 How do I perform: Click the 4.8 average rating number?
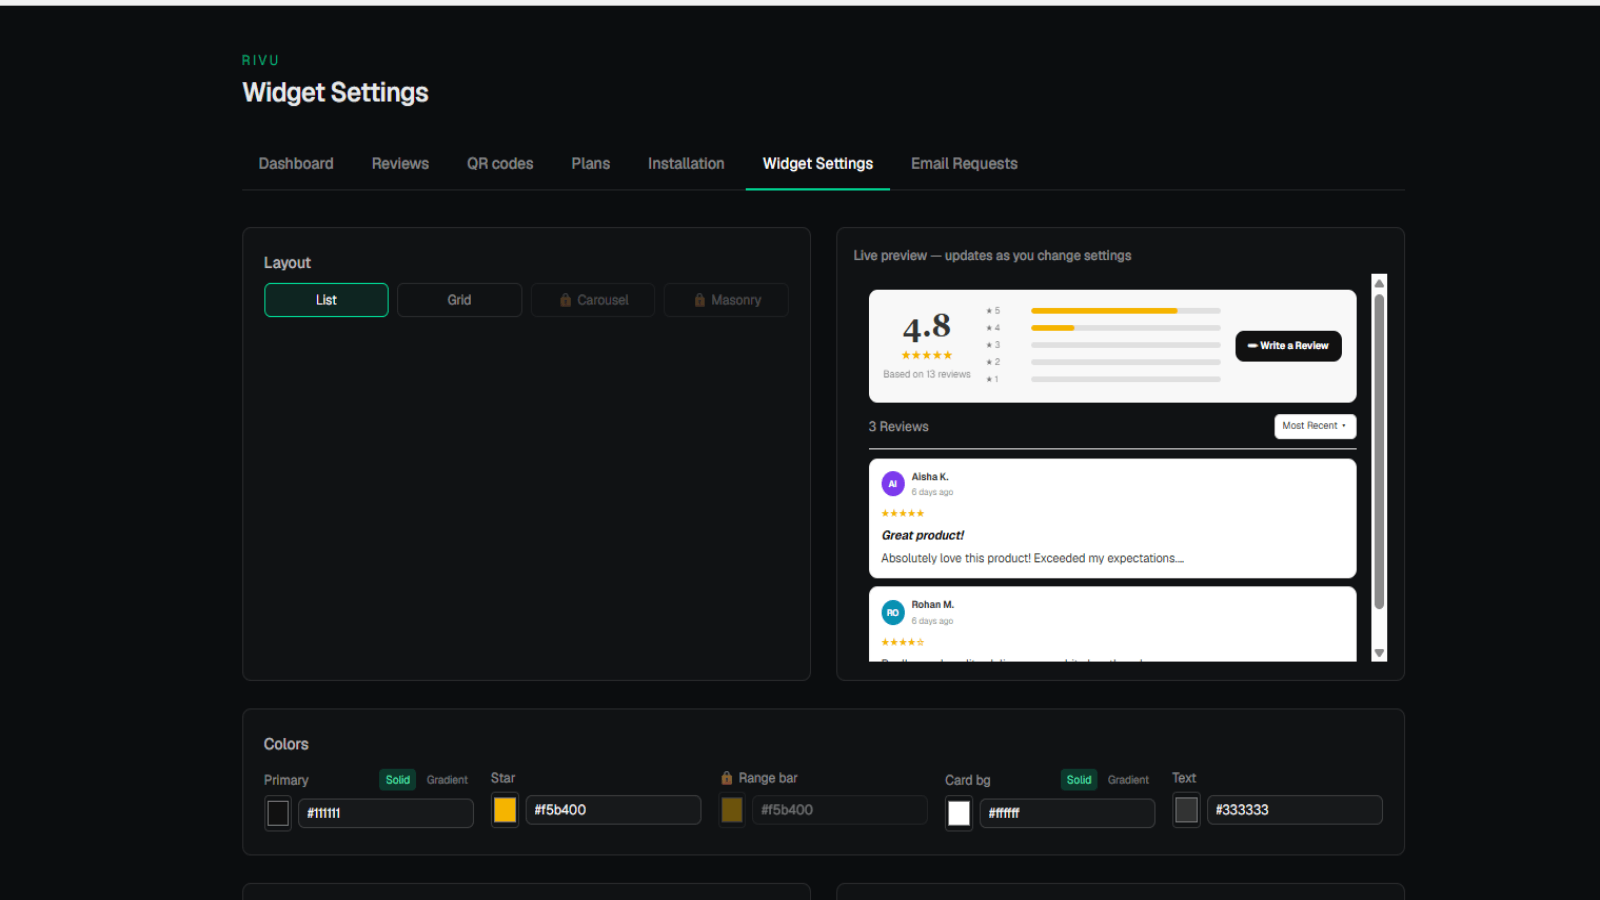[927, 327]
